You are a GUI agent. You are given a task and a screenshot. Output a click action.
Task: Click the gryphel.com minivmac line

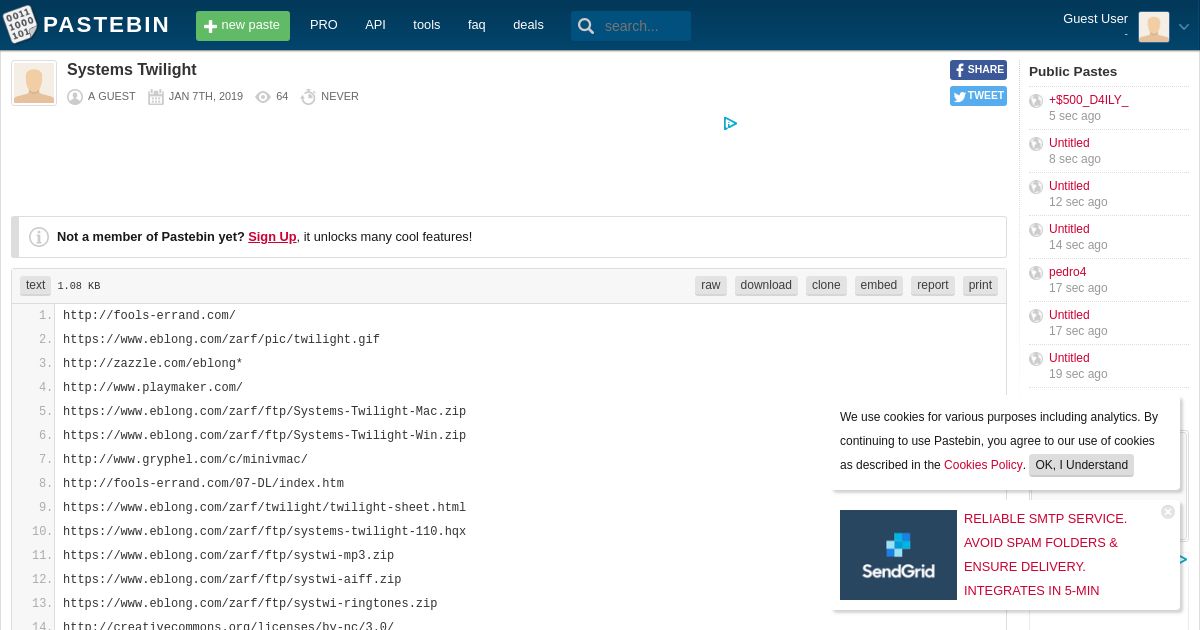pos(185,460)
